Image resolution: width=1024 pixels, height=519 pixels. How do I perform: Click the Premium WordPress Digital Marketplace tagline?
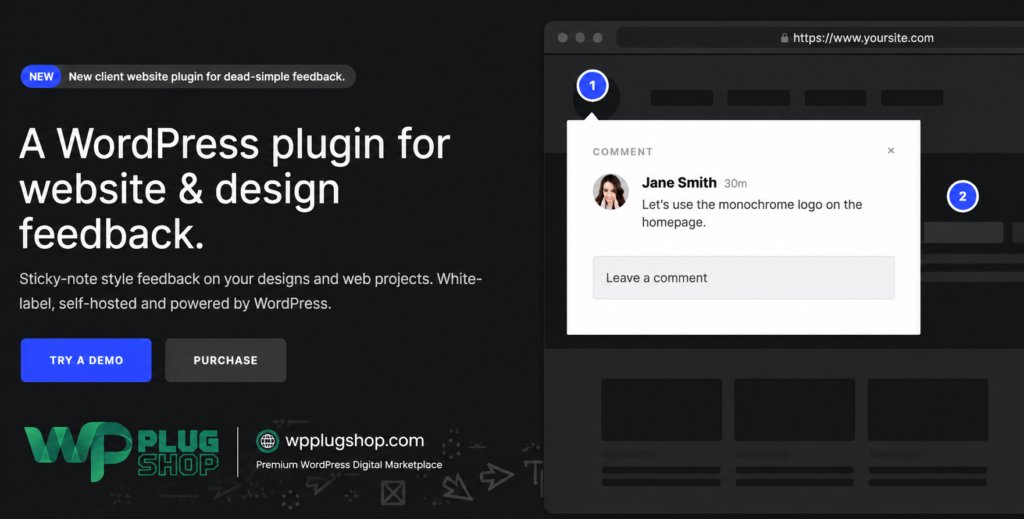[349, 465]
